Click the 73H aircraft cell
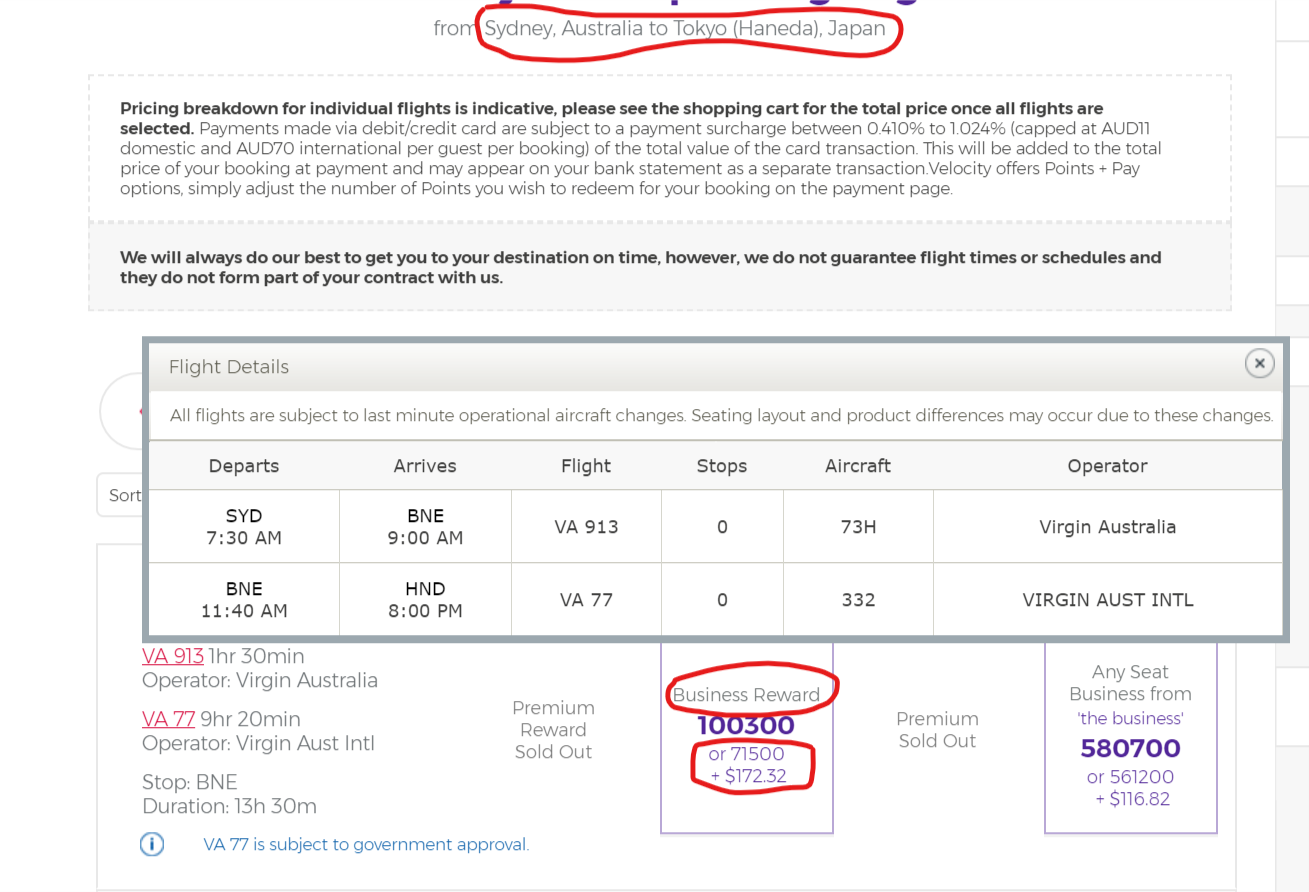The height and width of the screenshot is (892, 1309). click(x=858, y=527)
